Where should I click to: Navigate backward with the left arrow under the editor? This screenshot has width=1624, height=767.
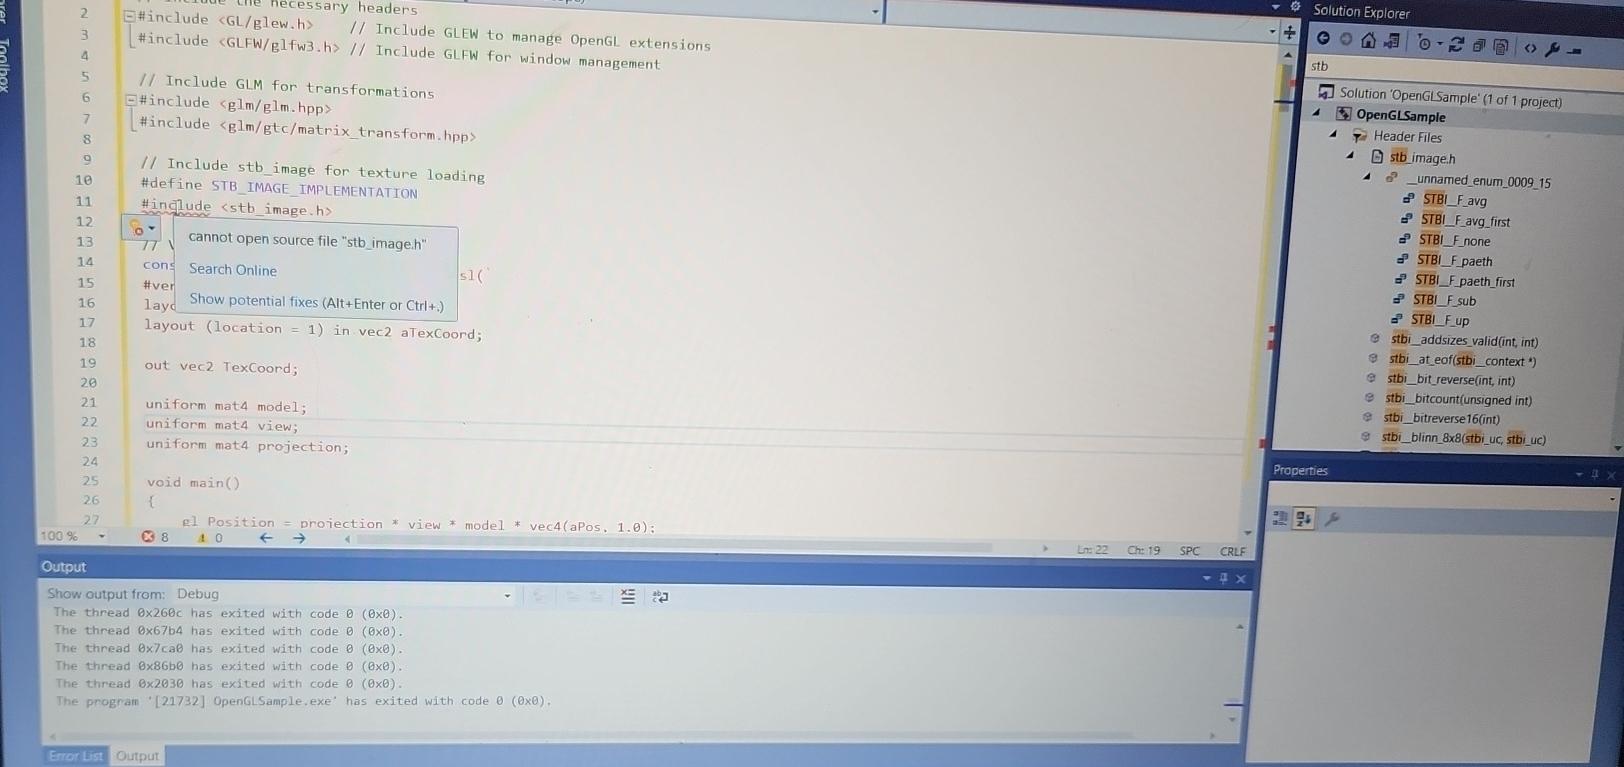266,538
